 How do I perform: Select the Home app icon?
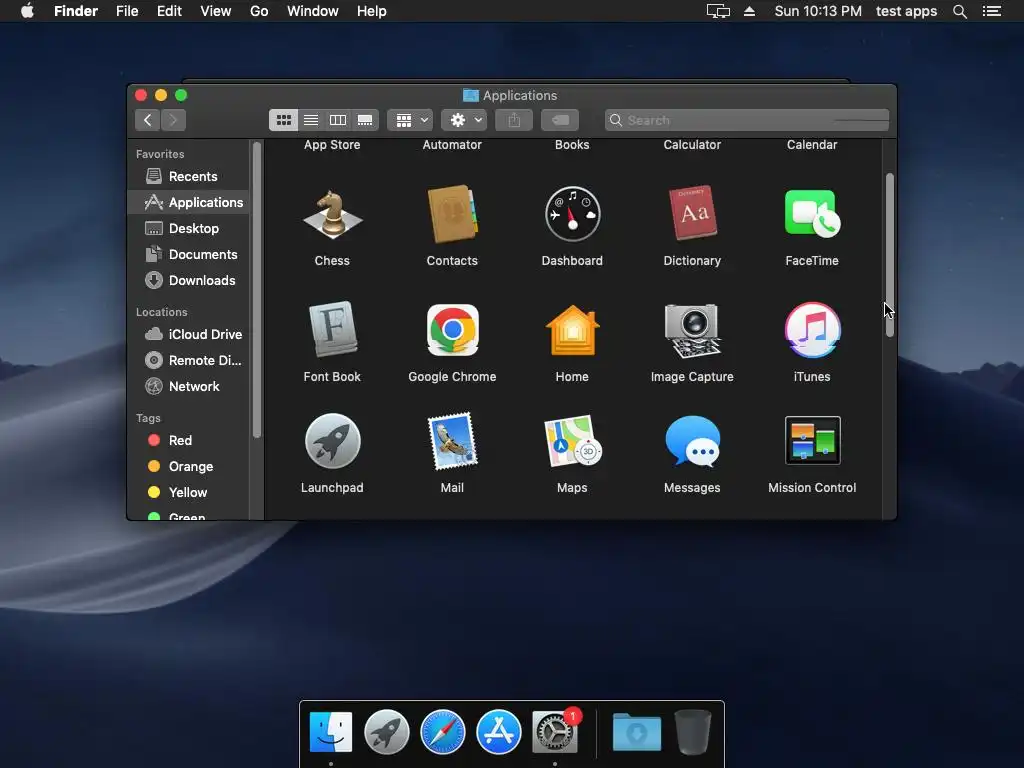click(x=572, y=330)
